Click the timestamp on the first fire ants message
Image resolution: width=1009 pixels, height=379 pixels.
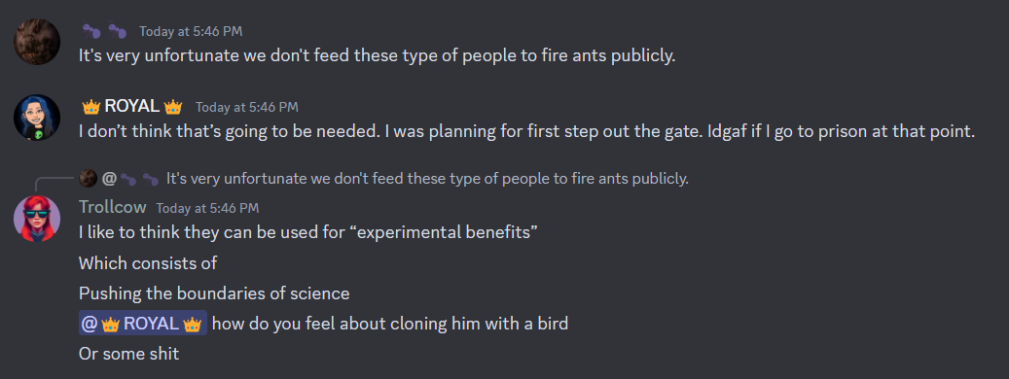(x=190, y=31)
